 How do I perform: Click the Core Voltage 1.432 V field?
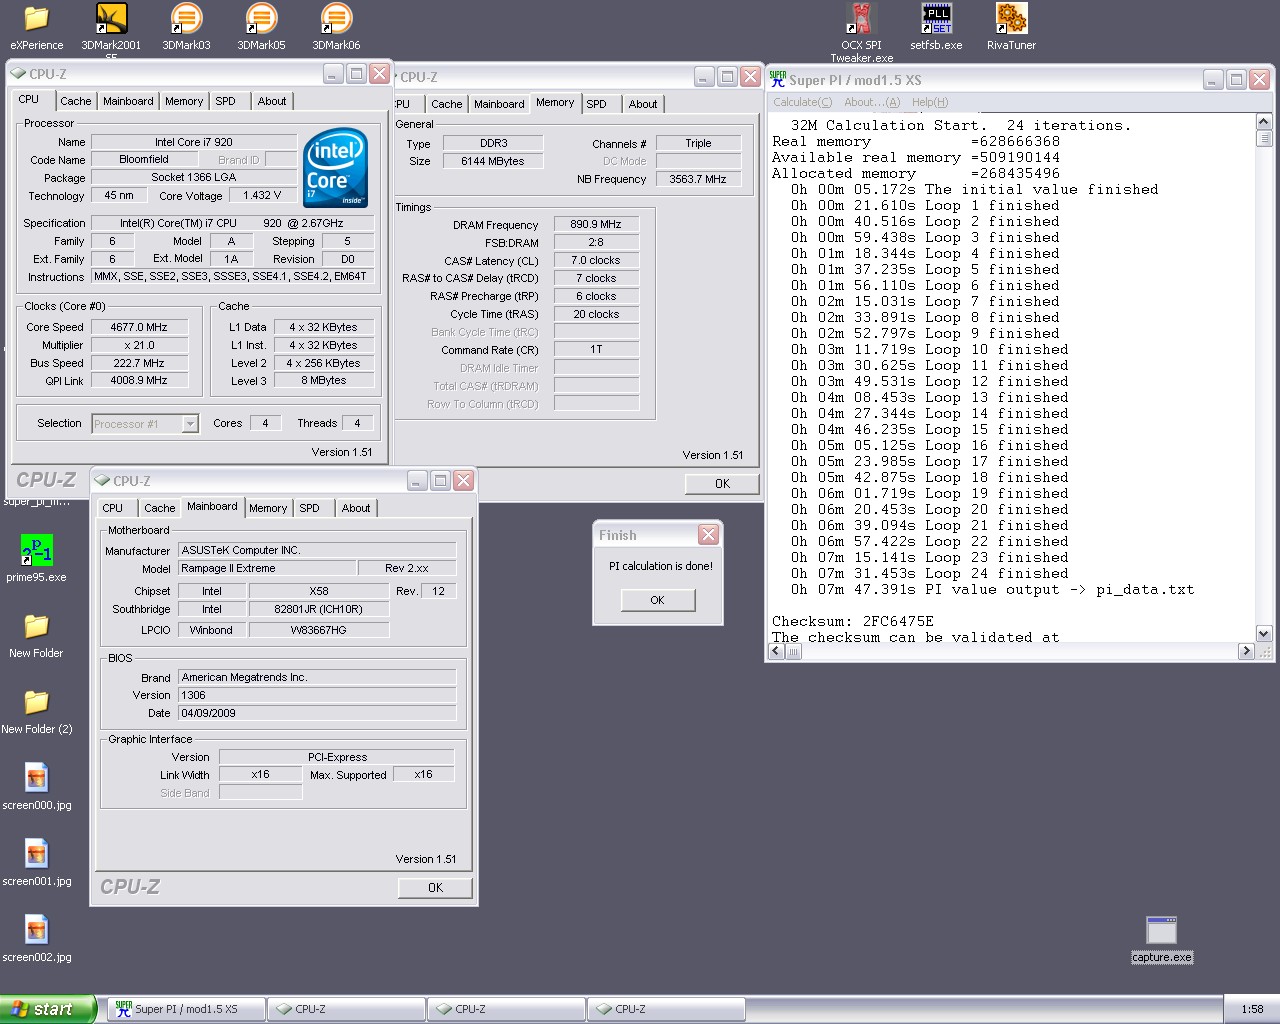tap(263, 195)
